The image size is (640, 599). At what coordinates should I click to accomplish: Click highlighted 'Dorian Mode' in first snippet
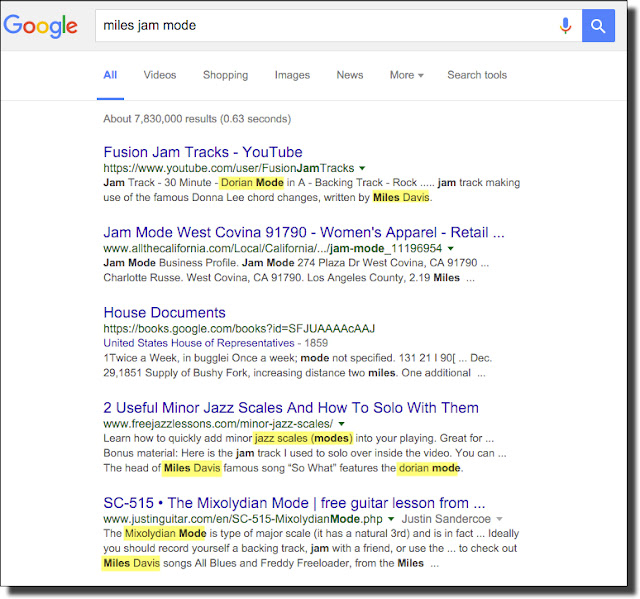tap(252, 182)
